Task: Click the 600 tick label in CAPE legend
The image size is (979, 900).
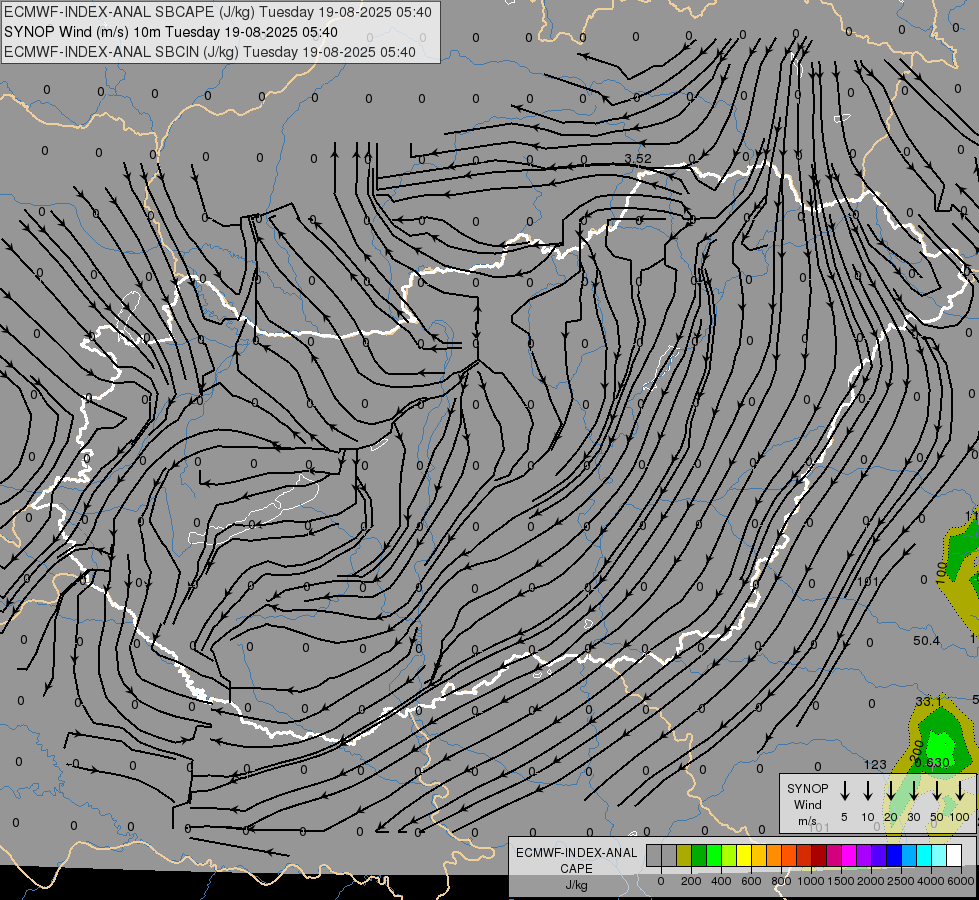Action: coord(751,881)
